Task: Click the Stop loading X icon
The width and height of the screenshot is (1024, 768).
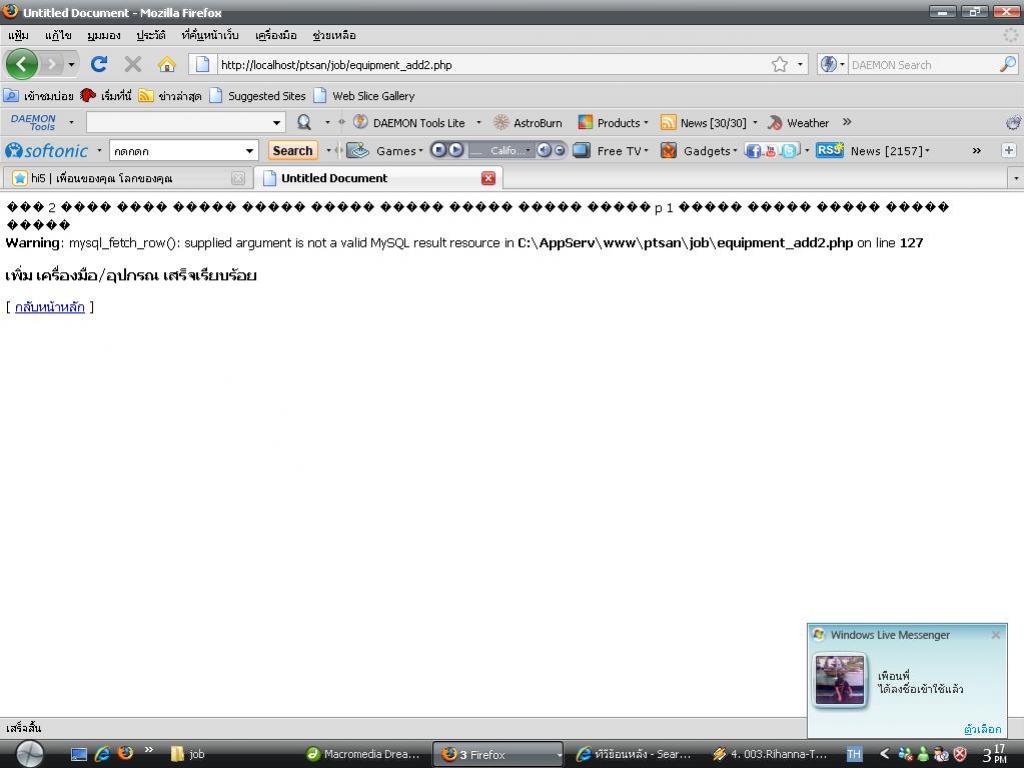Action: (133, 64)
